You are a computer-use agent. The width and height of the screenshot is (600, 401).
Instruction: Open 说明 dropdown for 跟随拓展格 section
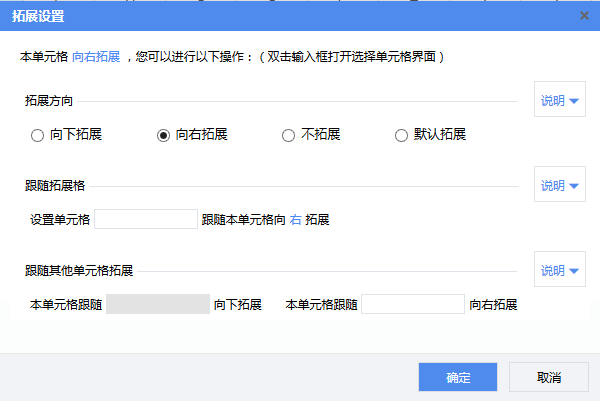(560, 186)
